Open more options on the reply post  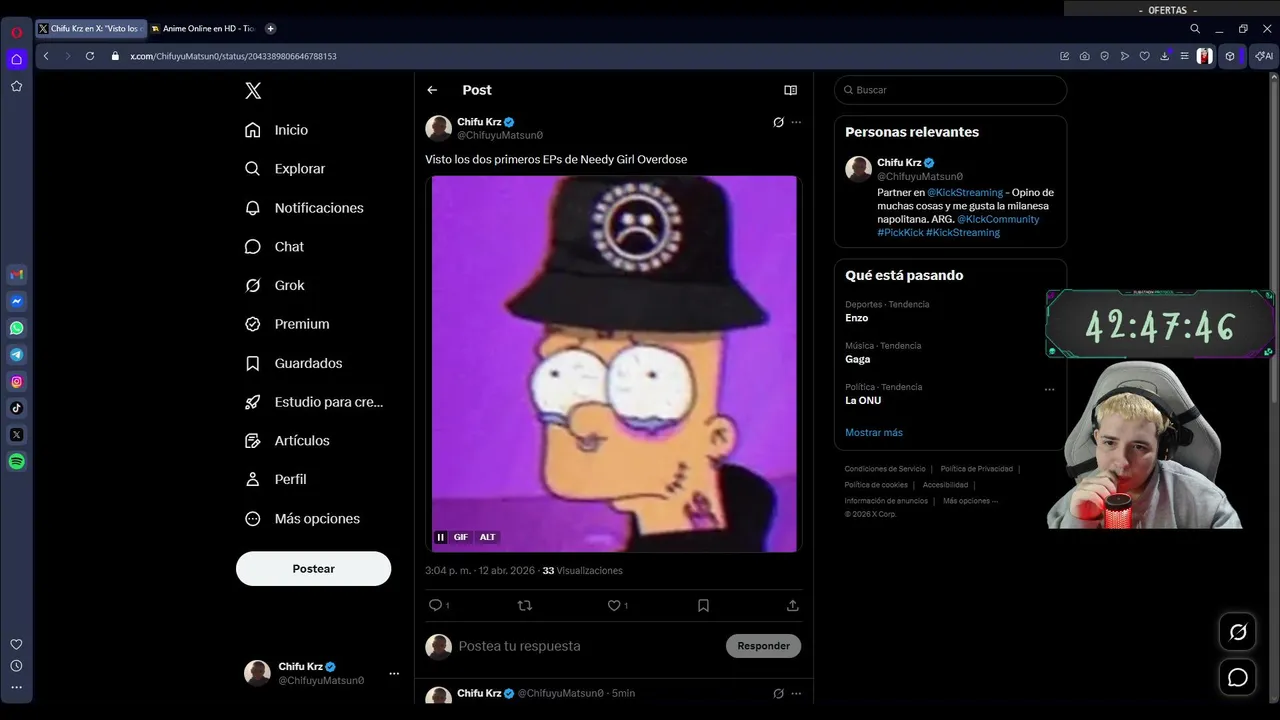click(x=796, y=693)
